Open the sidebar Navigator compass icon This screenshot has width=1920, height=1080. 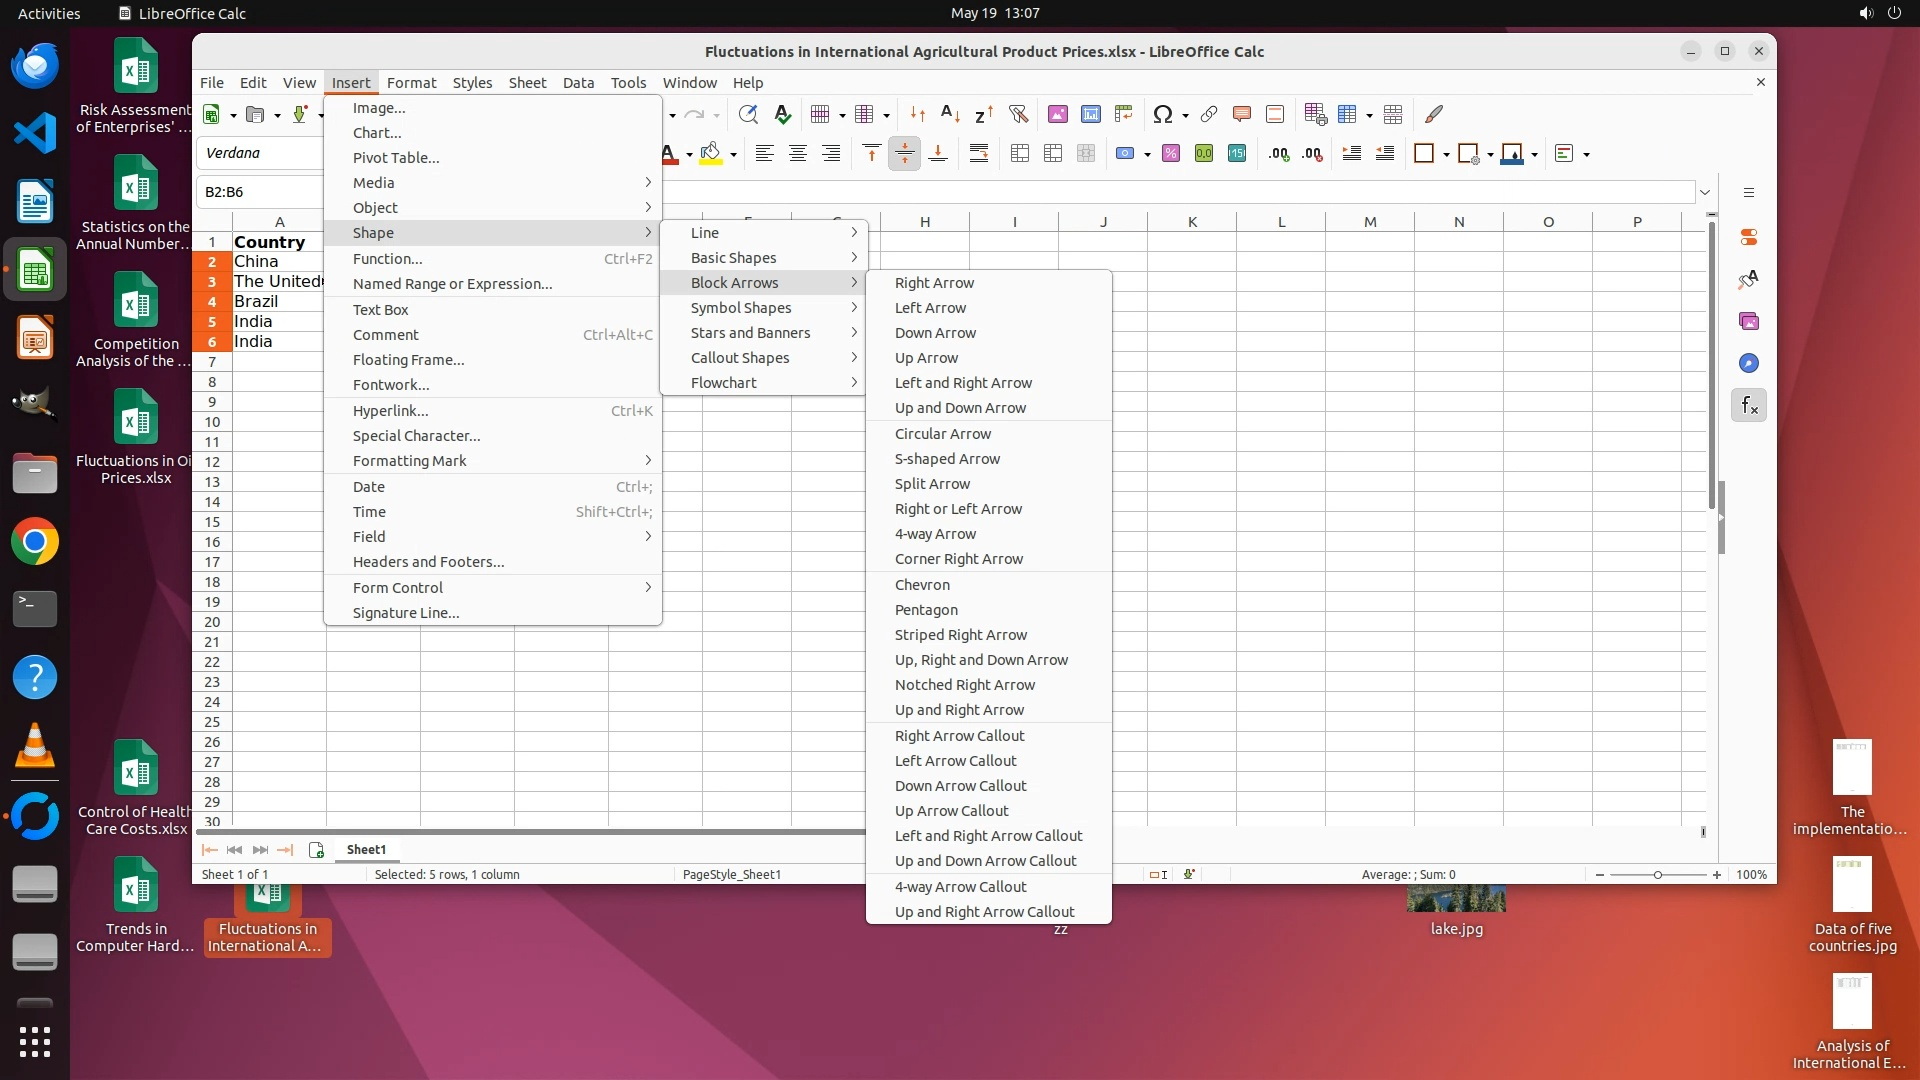point(1748,363)
